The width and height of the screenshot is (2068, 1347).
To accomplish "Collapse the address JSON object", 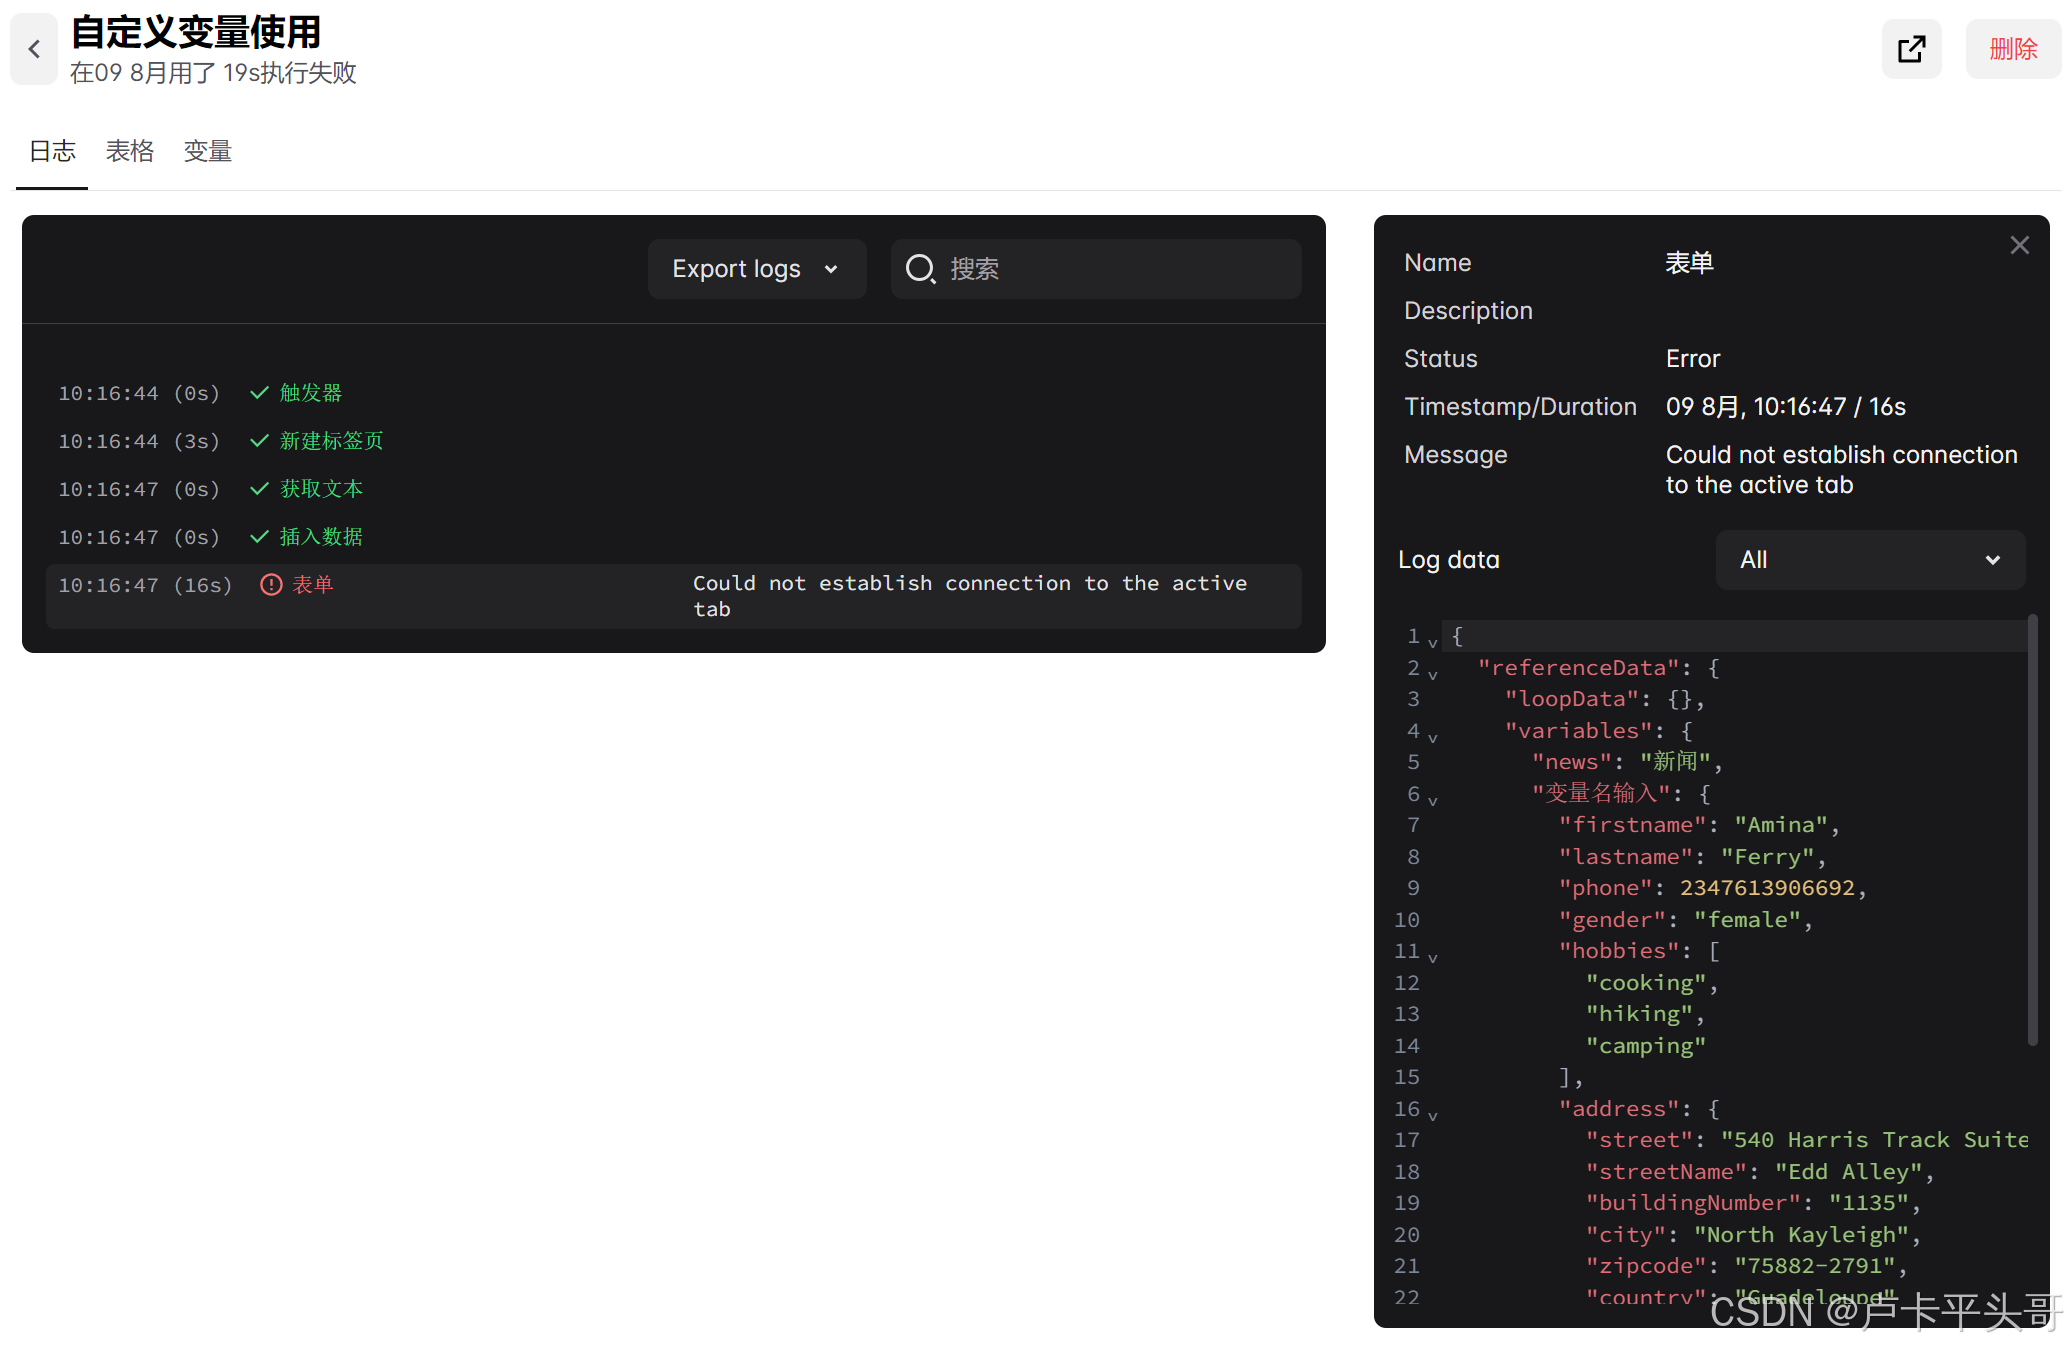I will 1433,1115.
